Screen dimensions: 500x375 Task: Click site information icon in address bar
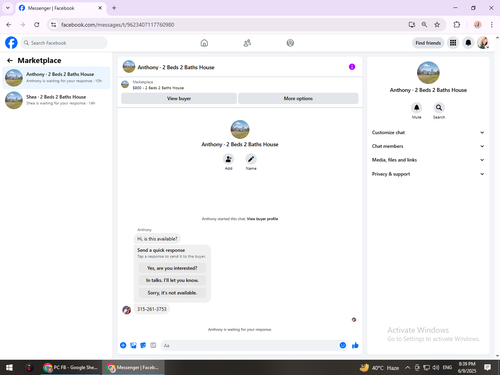[53, 25]
